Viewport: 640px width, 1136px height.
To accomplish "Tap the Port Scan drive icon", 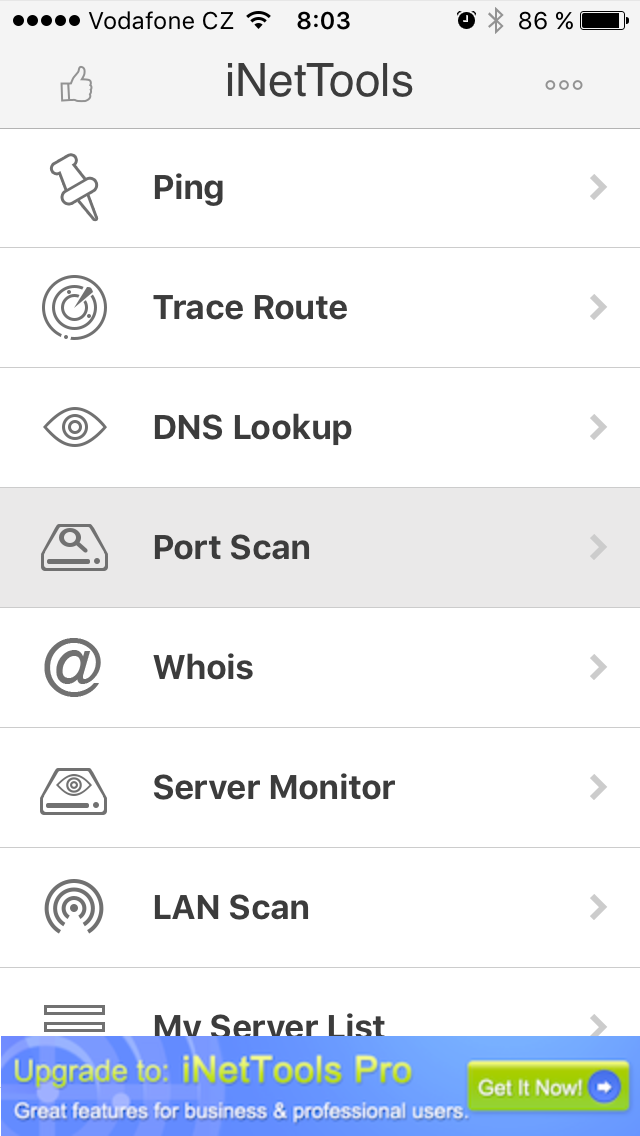I will (x=75, y=548).
